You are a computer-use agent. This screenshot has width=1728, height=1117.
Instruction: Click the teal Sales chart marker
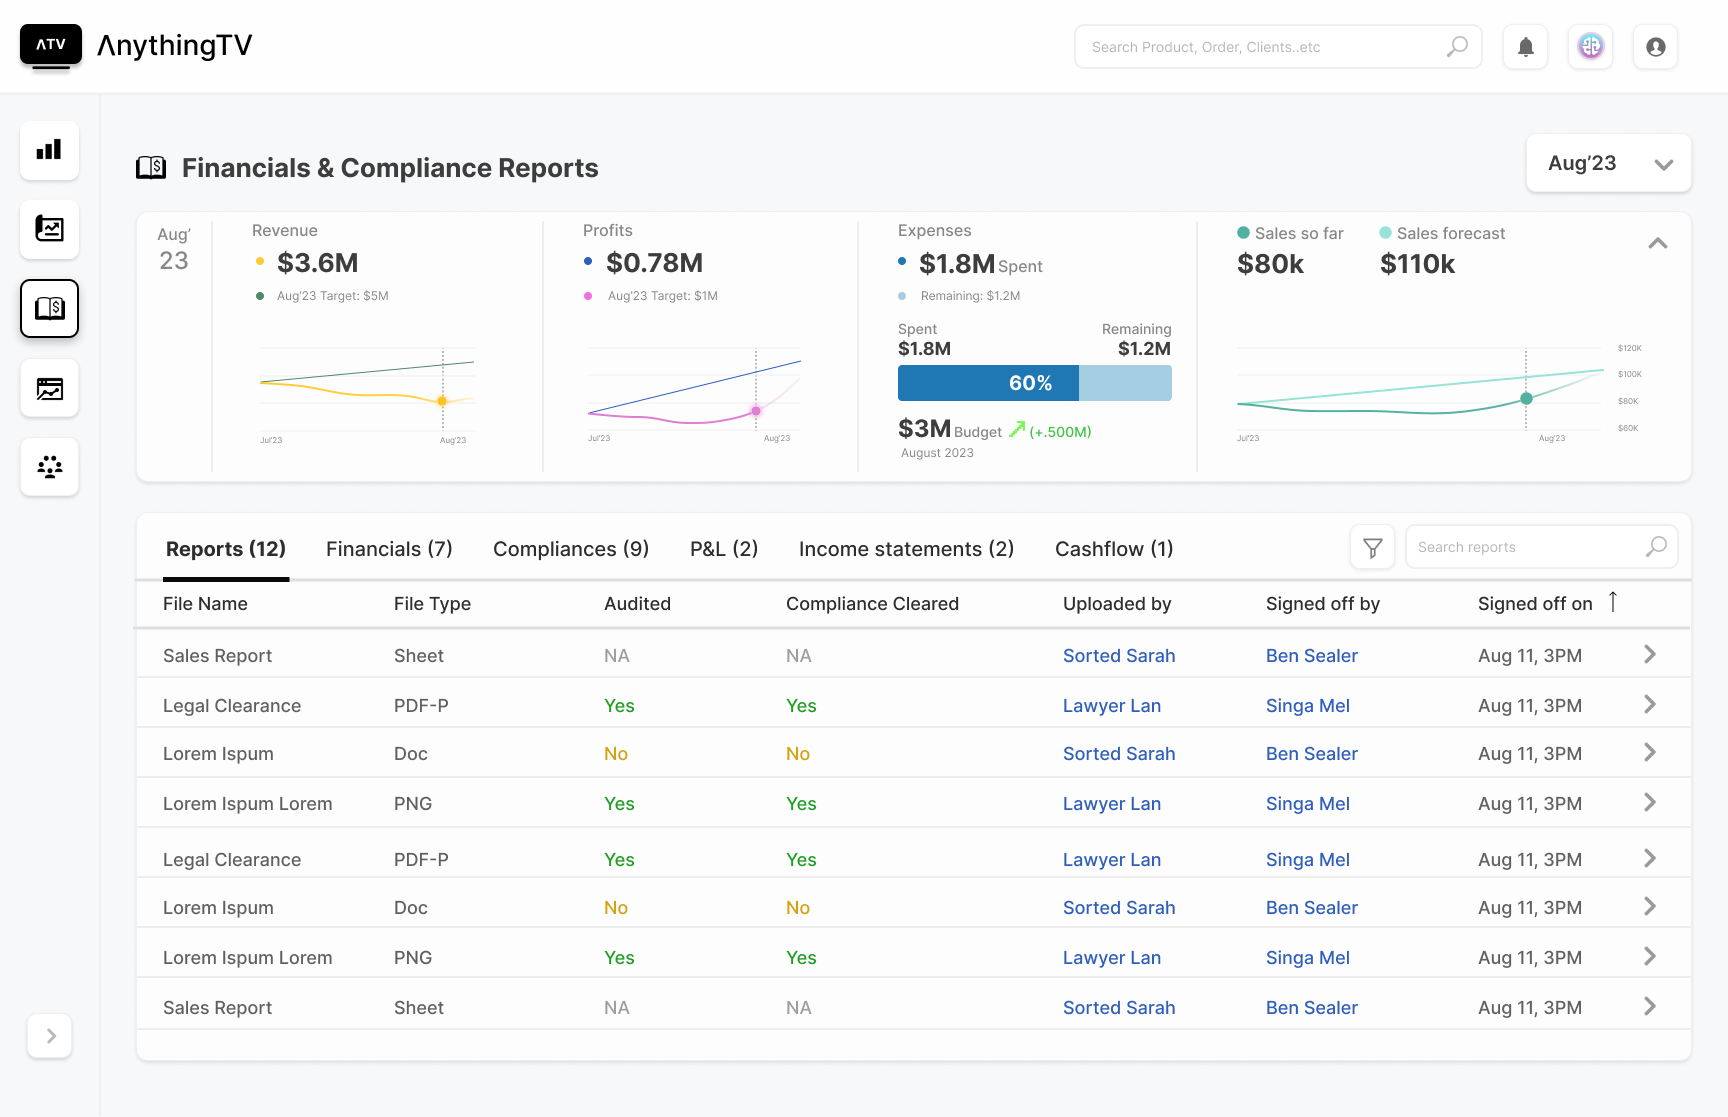click(x=1526, y=398)
